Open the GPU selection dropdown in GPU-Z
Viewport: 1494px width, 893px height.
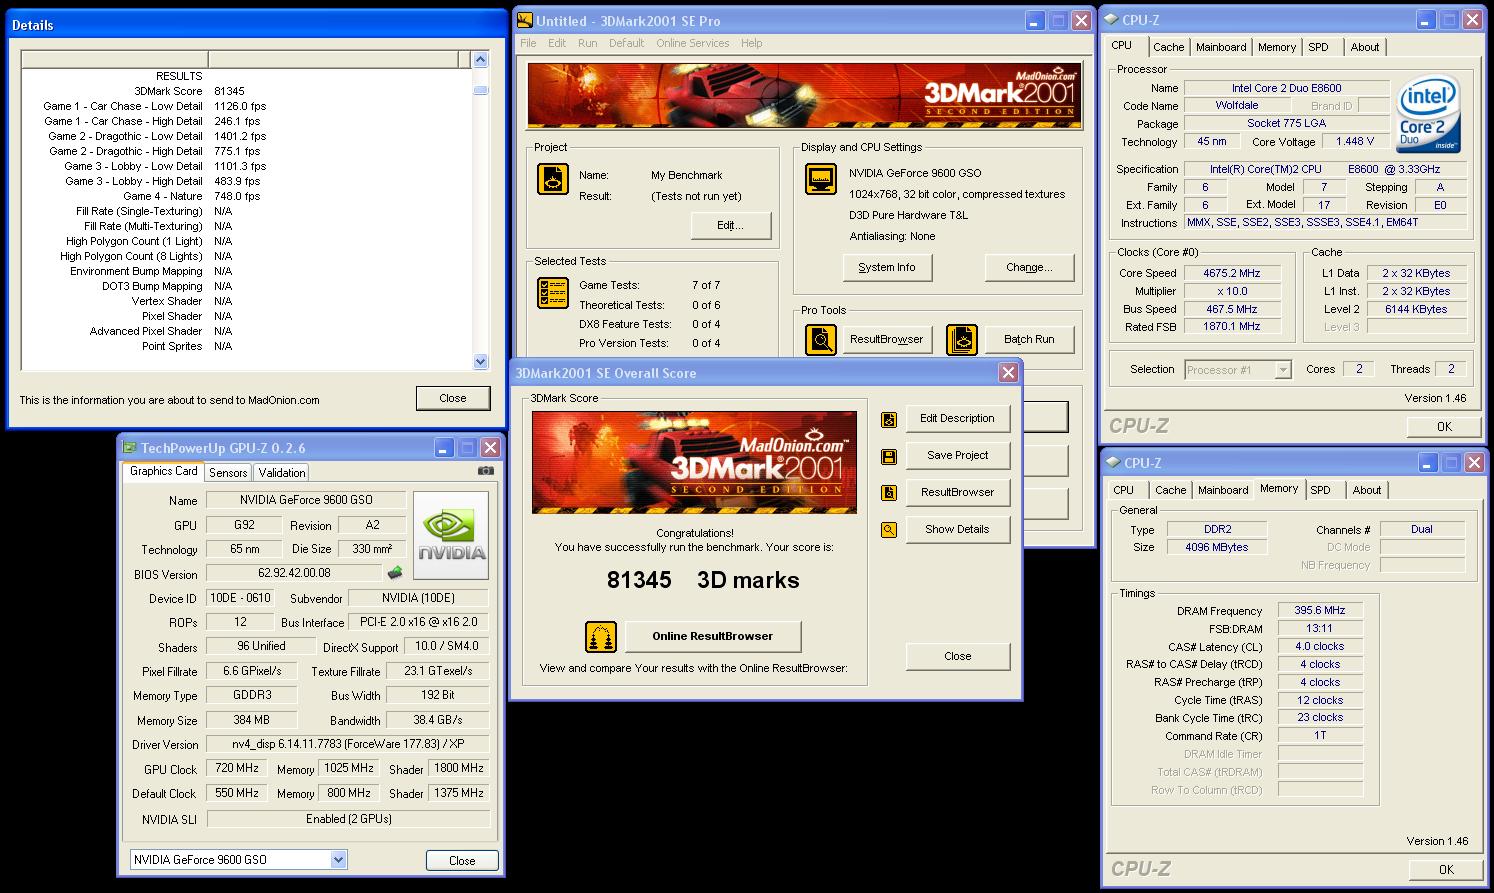338,859
